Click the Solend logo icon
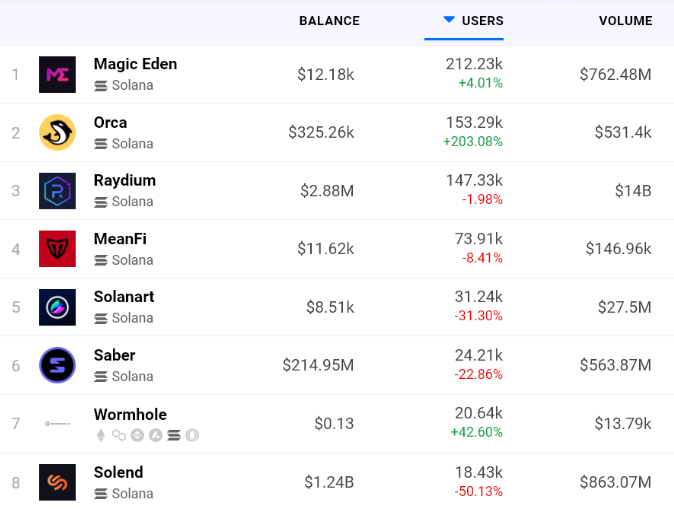The width and height of the screenshot is (674, 509). 57,482
